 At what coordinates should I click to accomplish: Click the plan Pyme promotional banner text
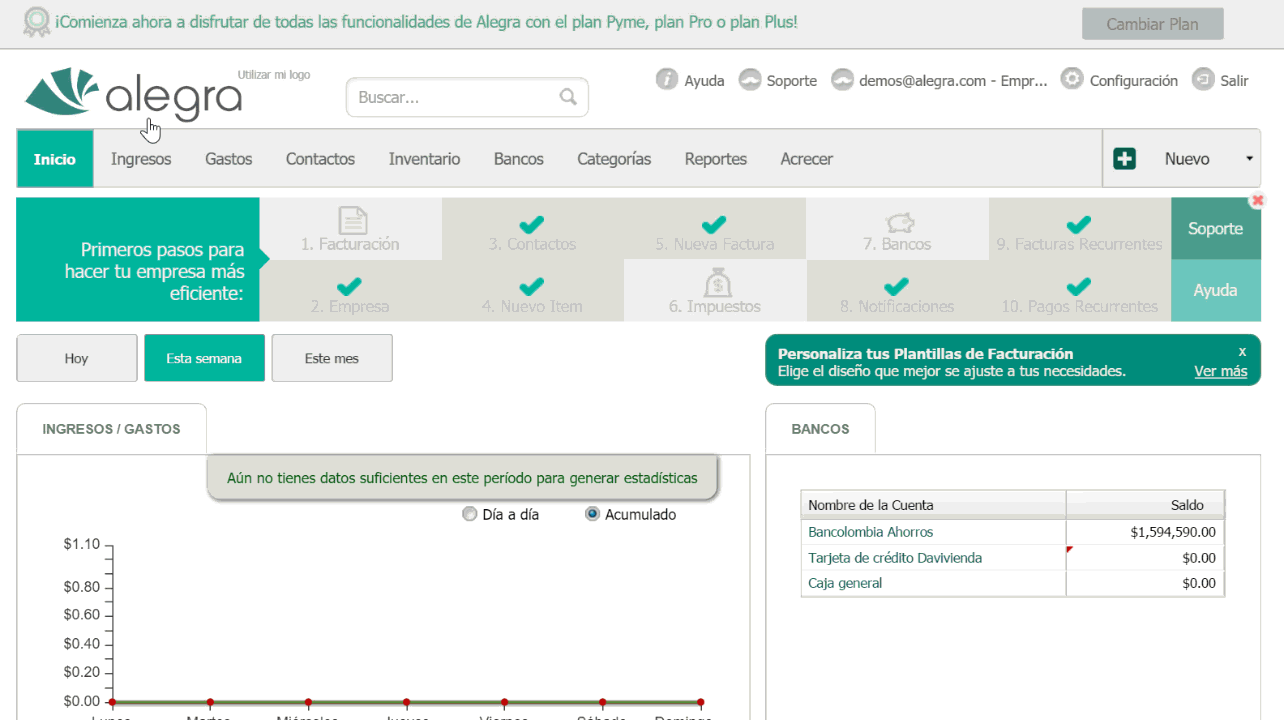click(427, 22)
